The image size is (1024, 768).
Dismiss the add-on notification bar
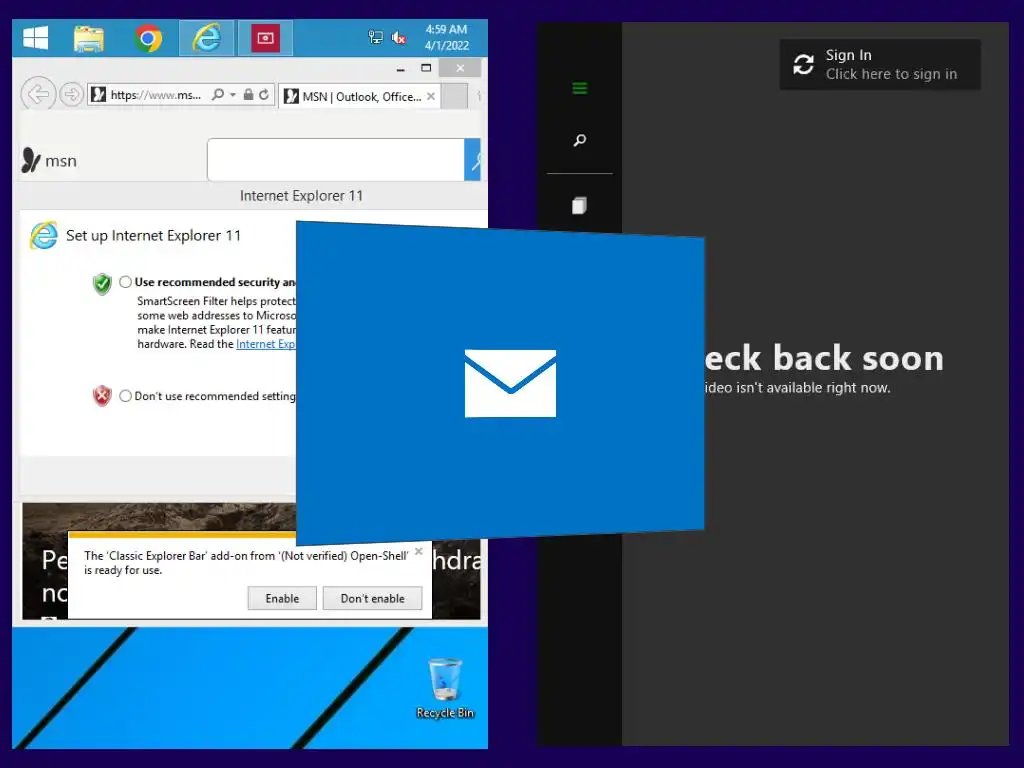coord(419,552)
